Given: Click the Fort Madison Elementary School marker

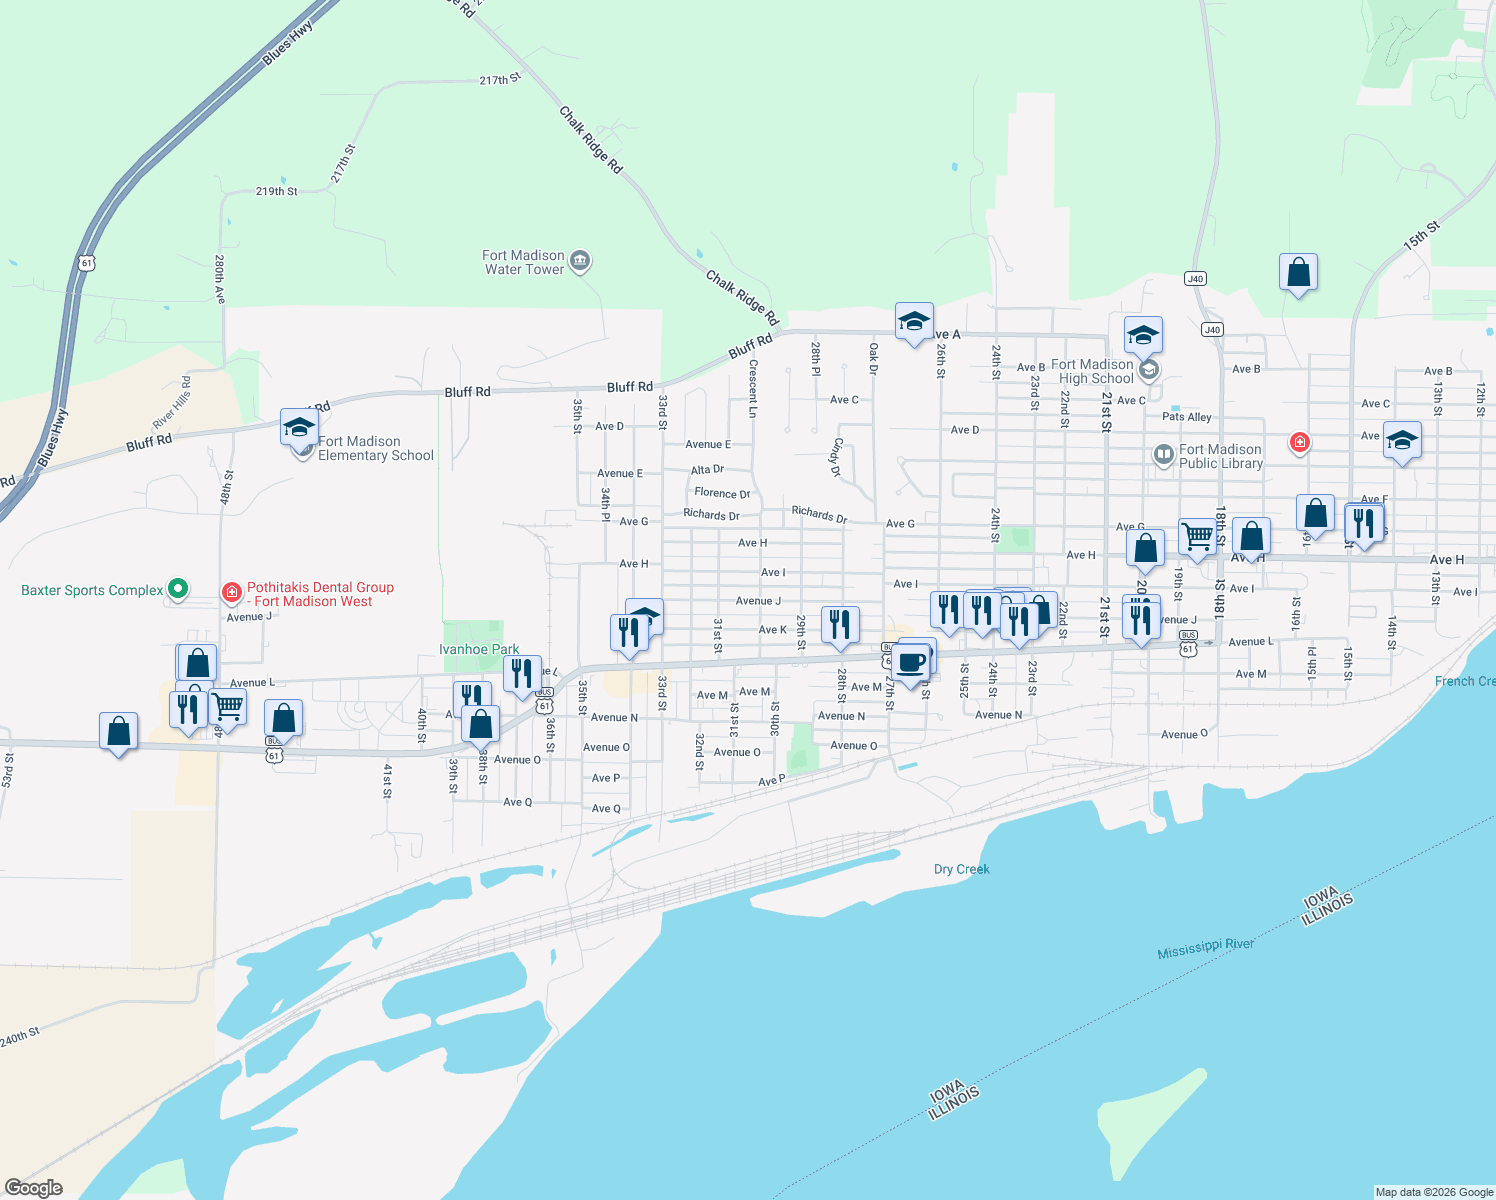Looking at the screenshot, I should coord(300,430).
